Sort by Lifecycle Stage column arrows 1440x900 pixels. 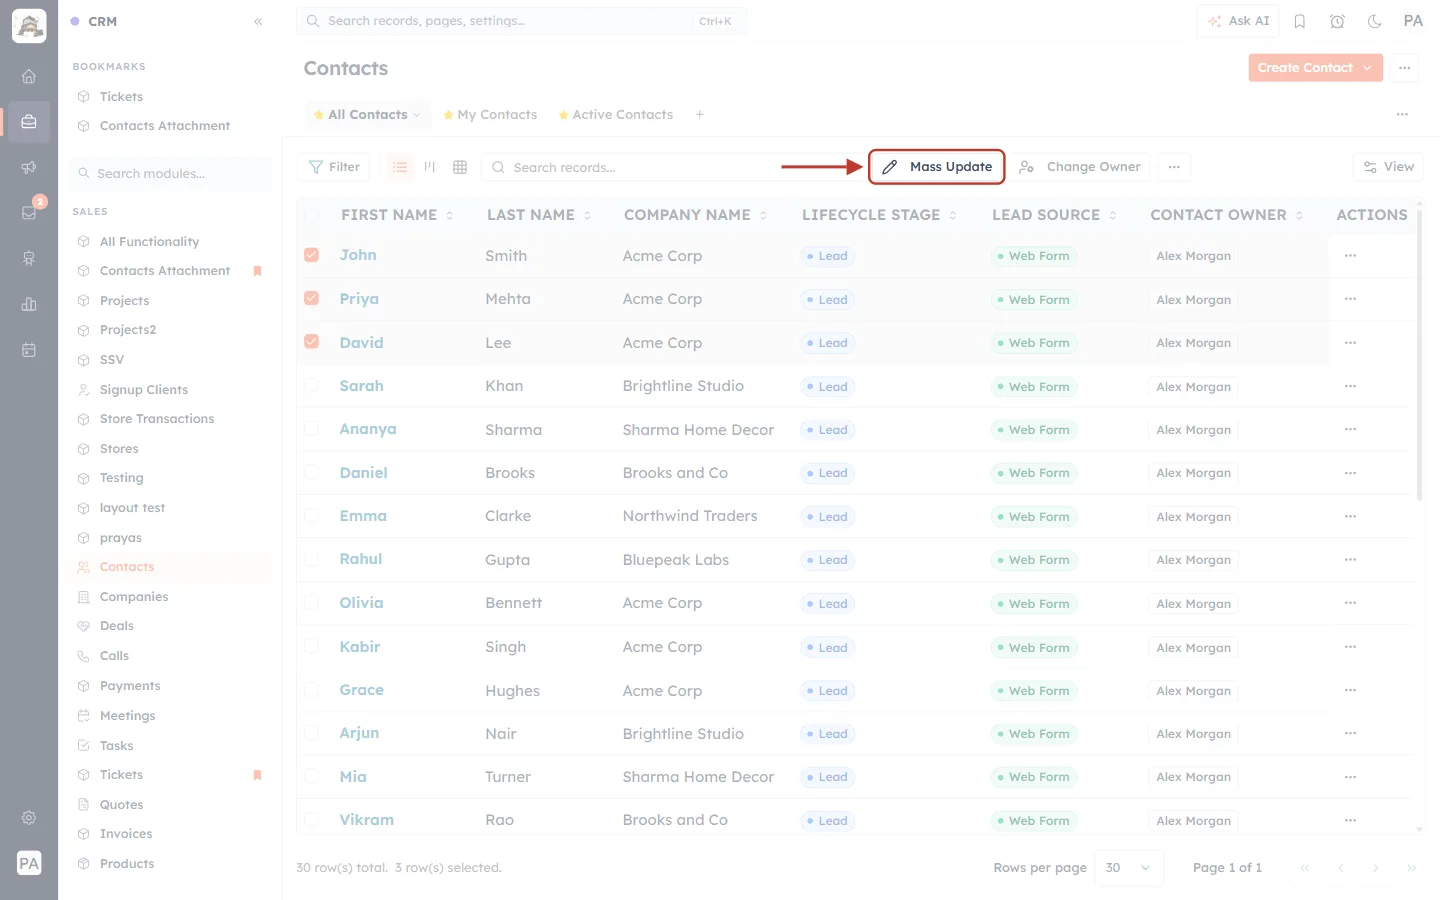953,215
